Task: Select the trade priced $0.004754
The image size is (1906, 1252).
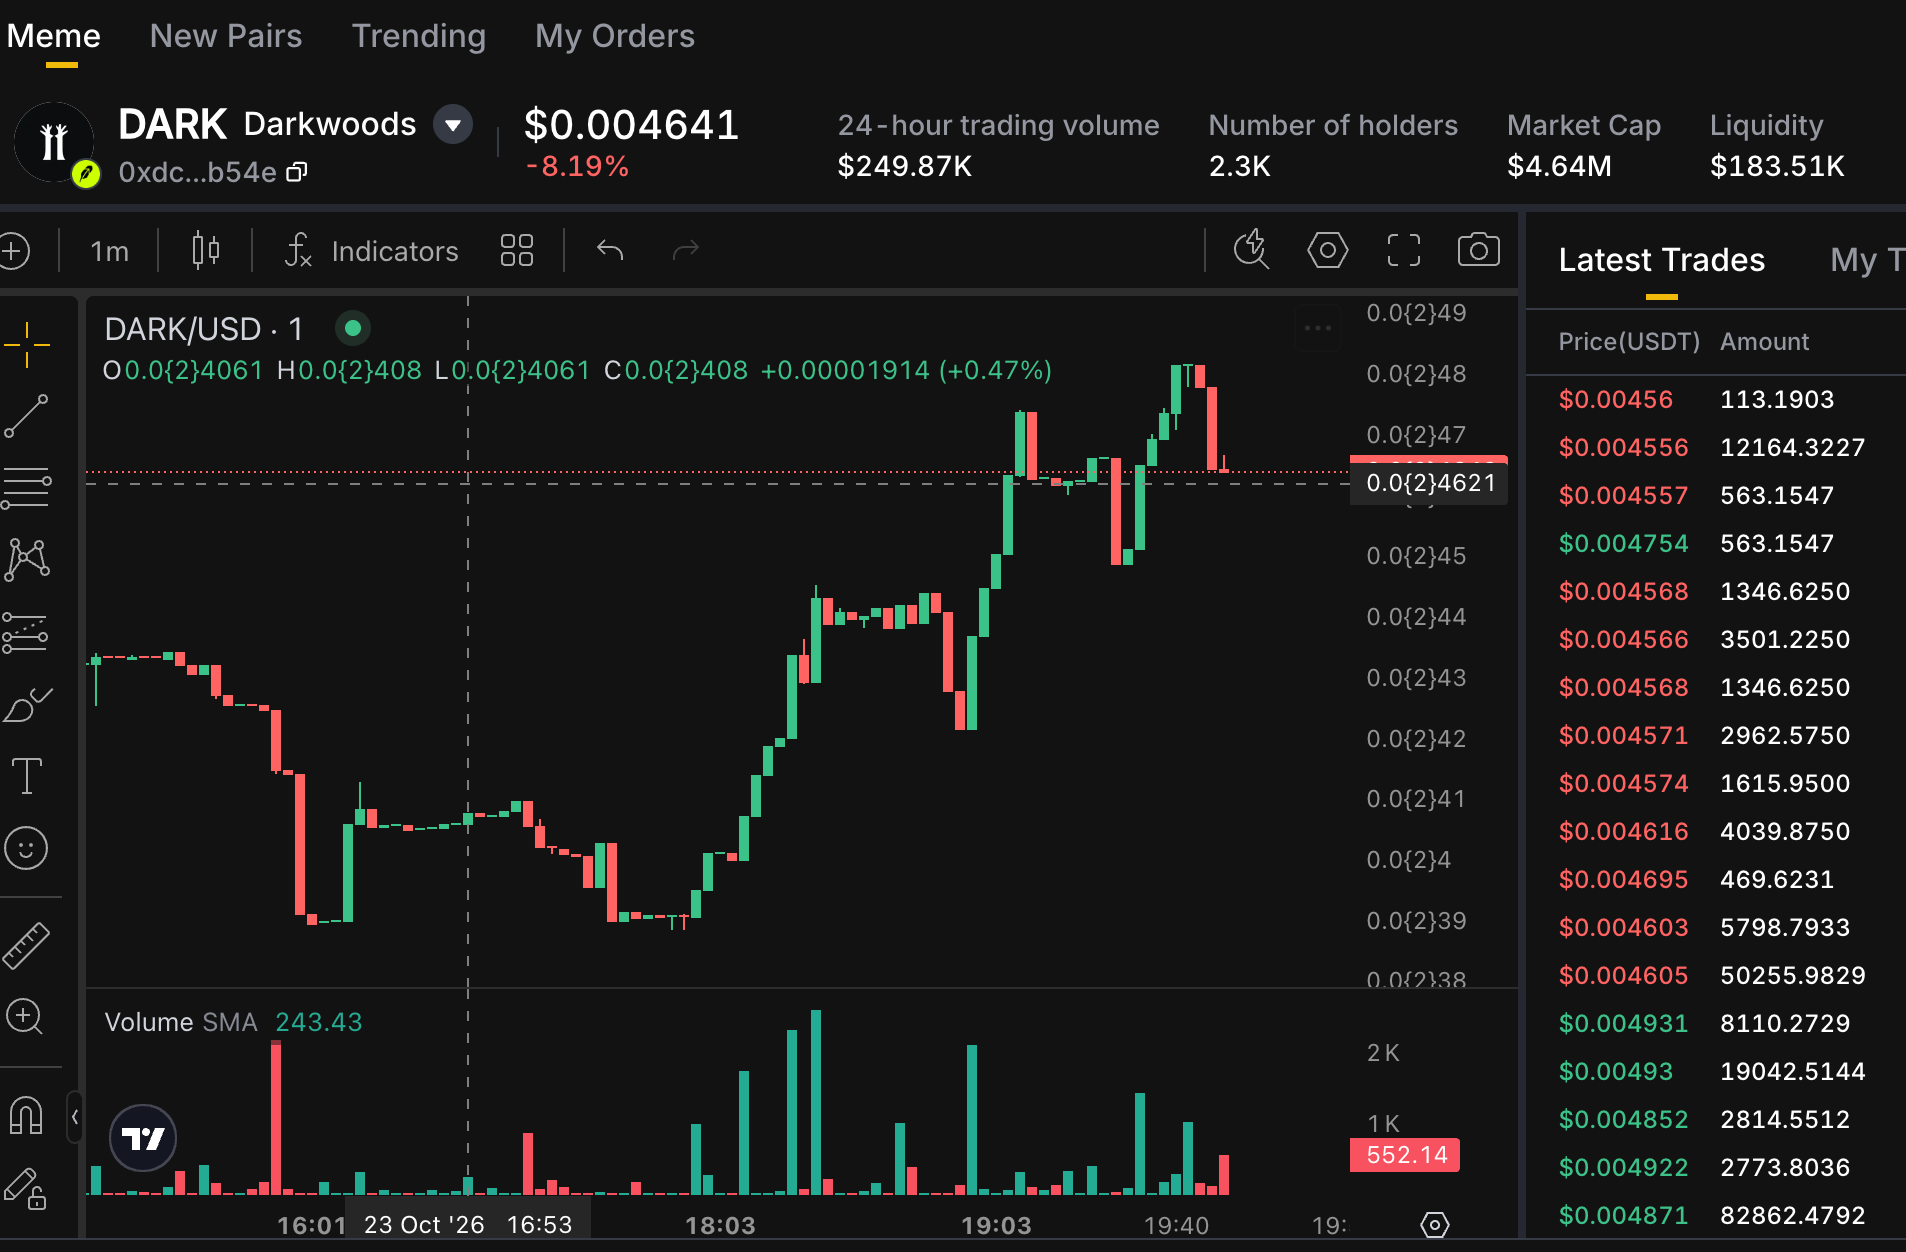Action: pyautogui.click(x=1716, y=543)
